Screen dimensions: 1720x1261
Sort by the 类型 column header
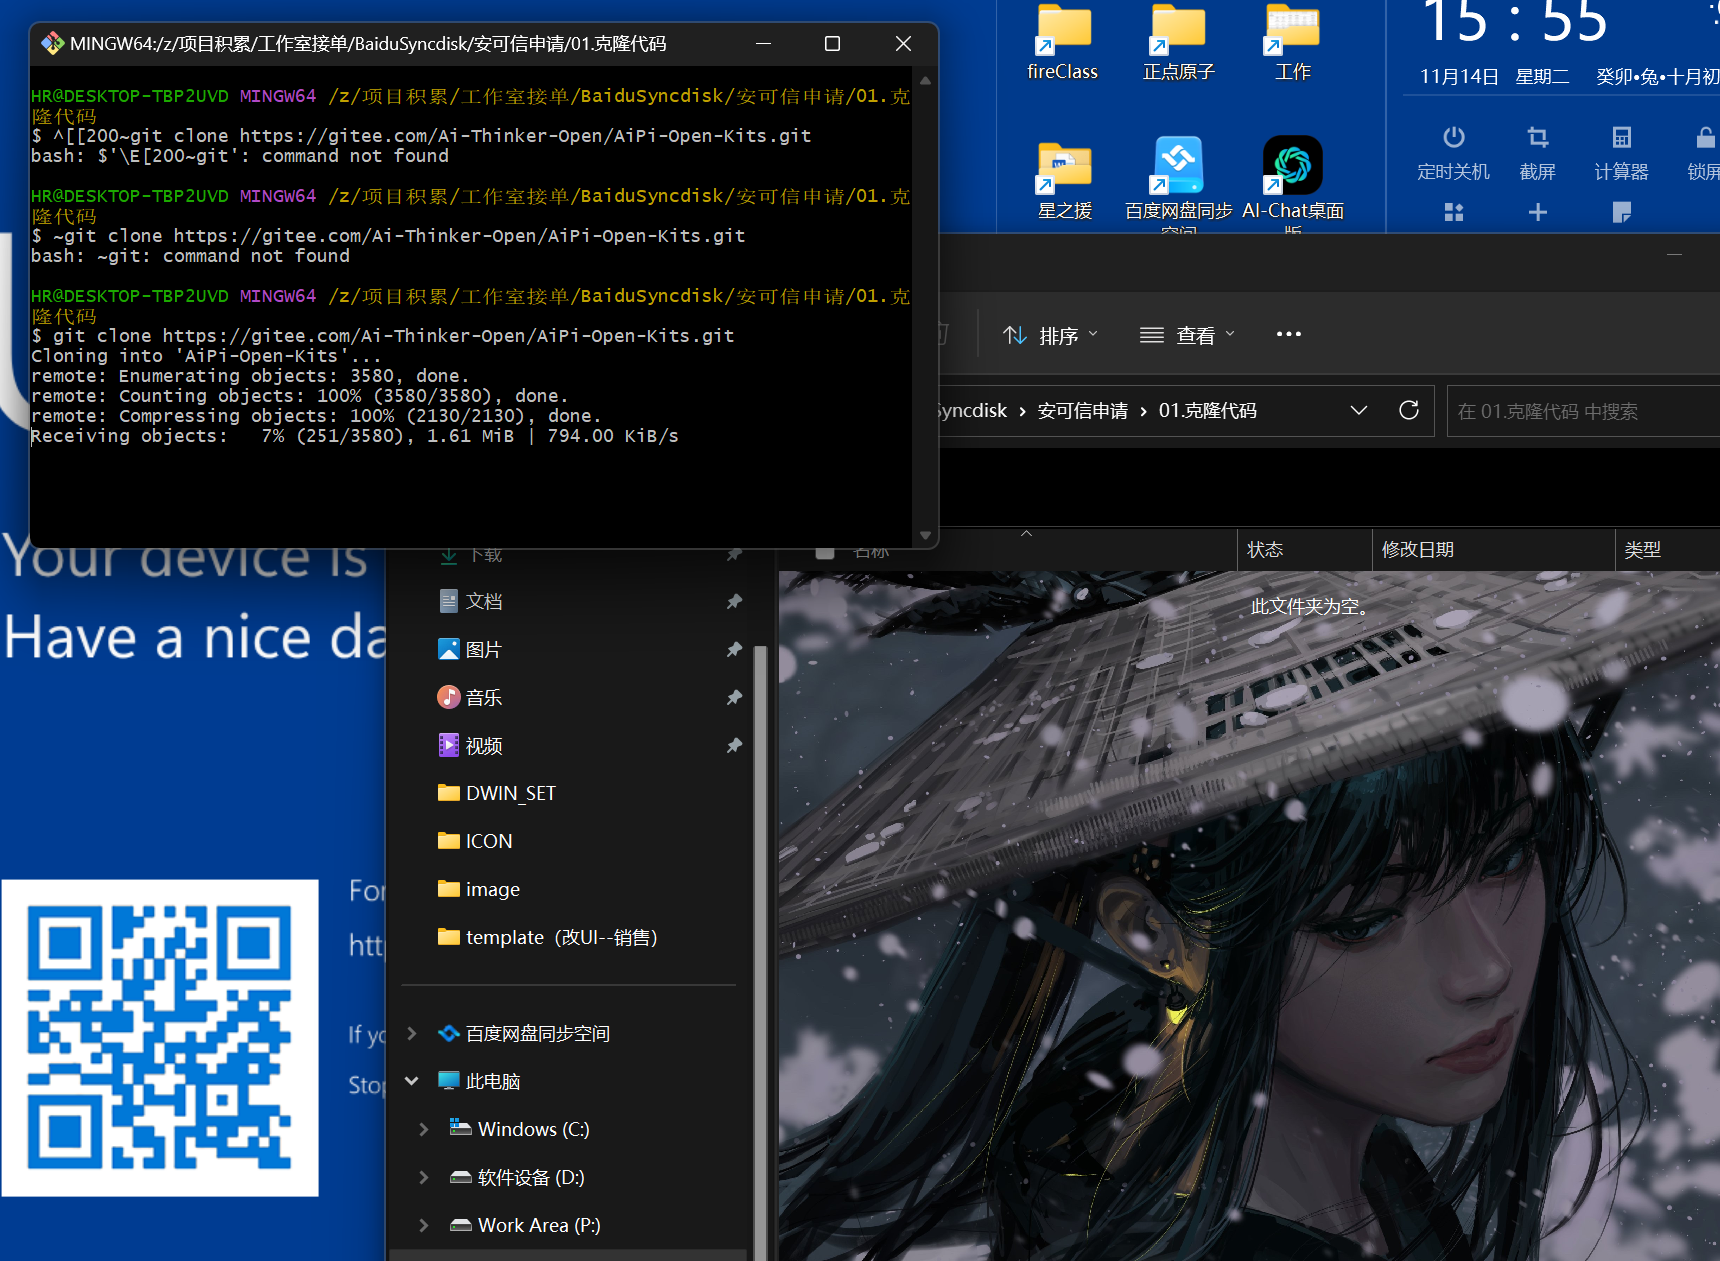click(x=1667, y=549)
